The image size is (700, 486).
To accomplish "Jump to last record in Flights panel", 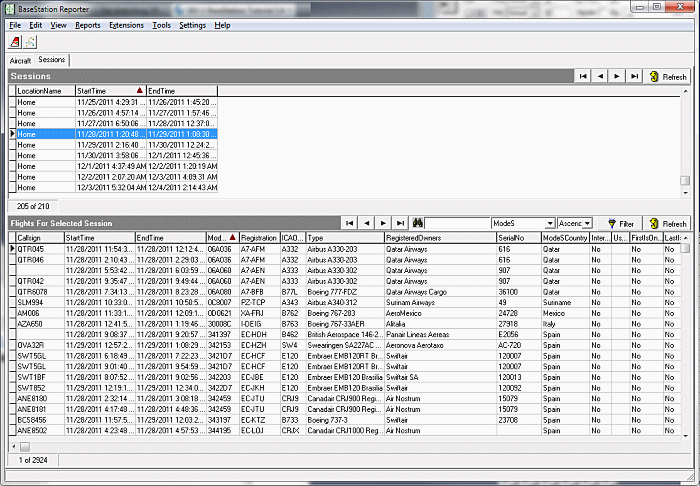I will [400, 223].
